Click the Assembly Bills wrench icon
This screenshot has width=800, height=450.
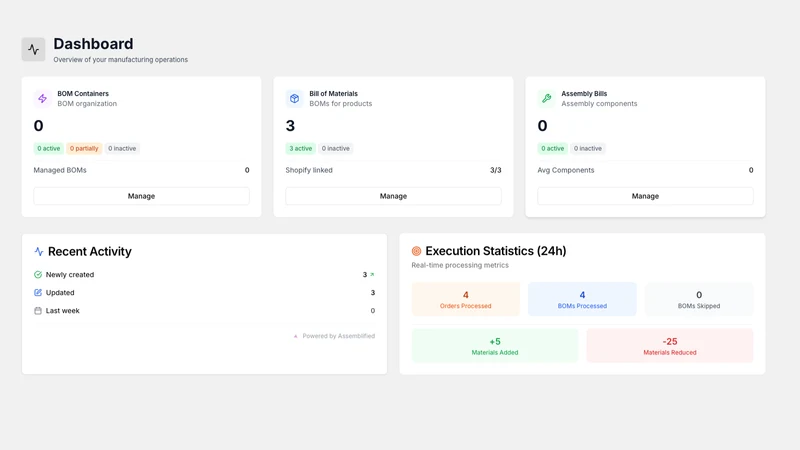point(546,98)
